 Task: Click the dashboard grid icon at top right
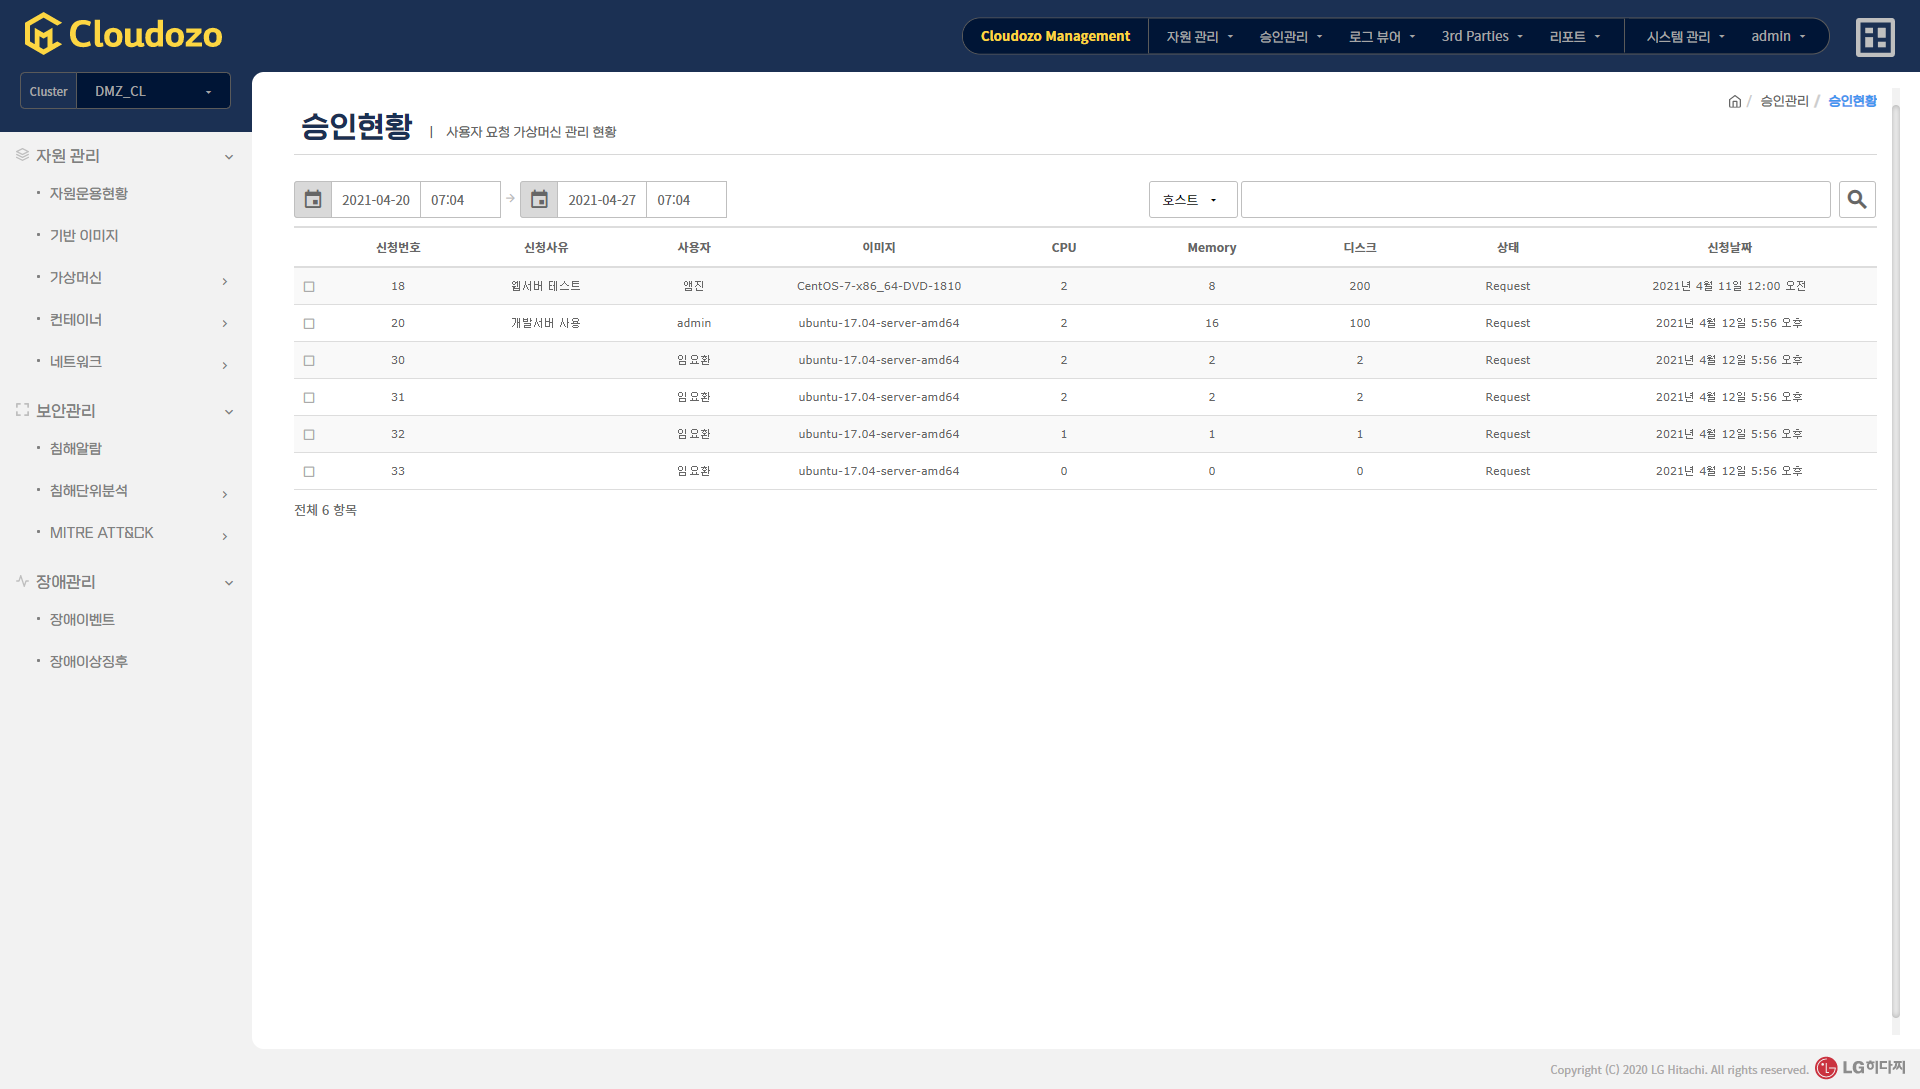1875,37
